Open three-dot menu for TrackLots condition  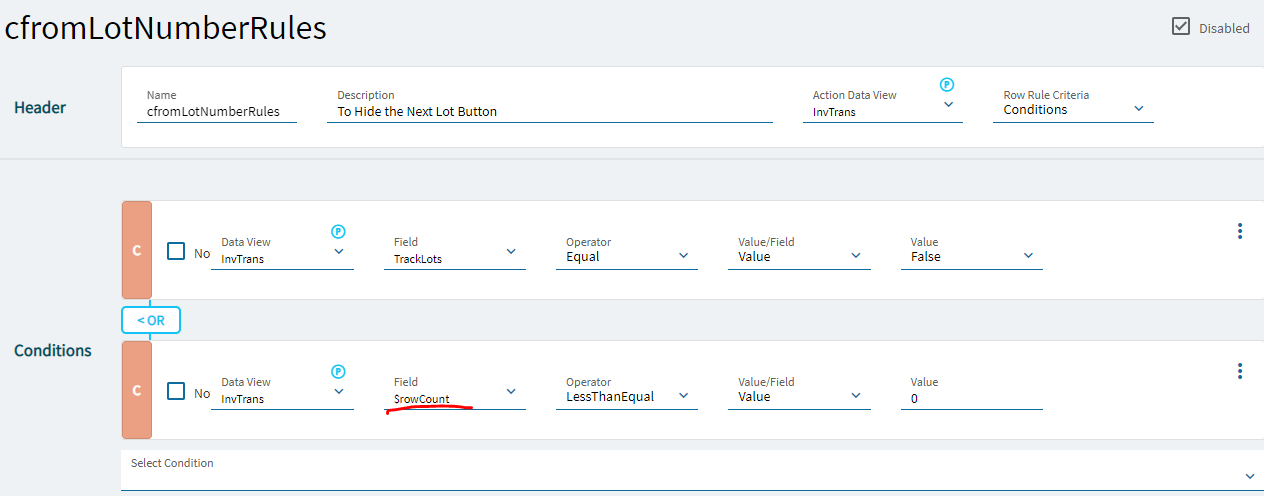point(1240,231)
